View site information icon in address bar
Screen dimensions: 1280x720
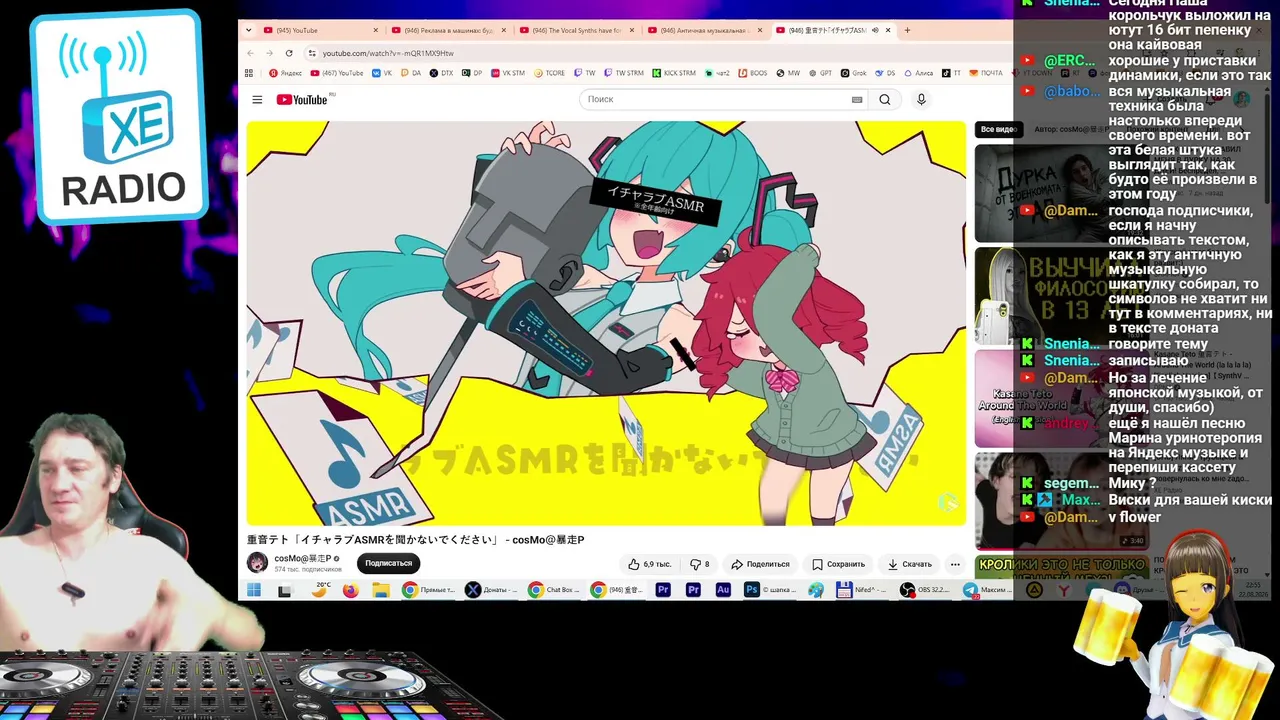[x=312, y=53]
